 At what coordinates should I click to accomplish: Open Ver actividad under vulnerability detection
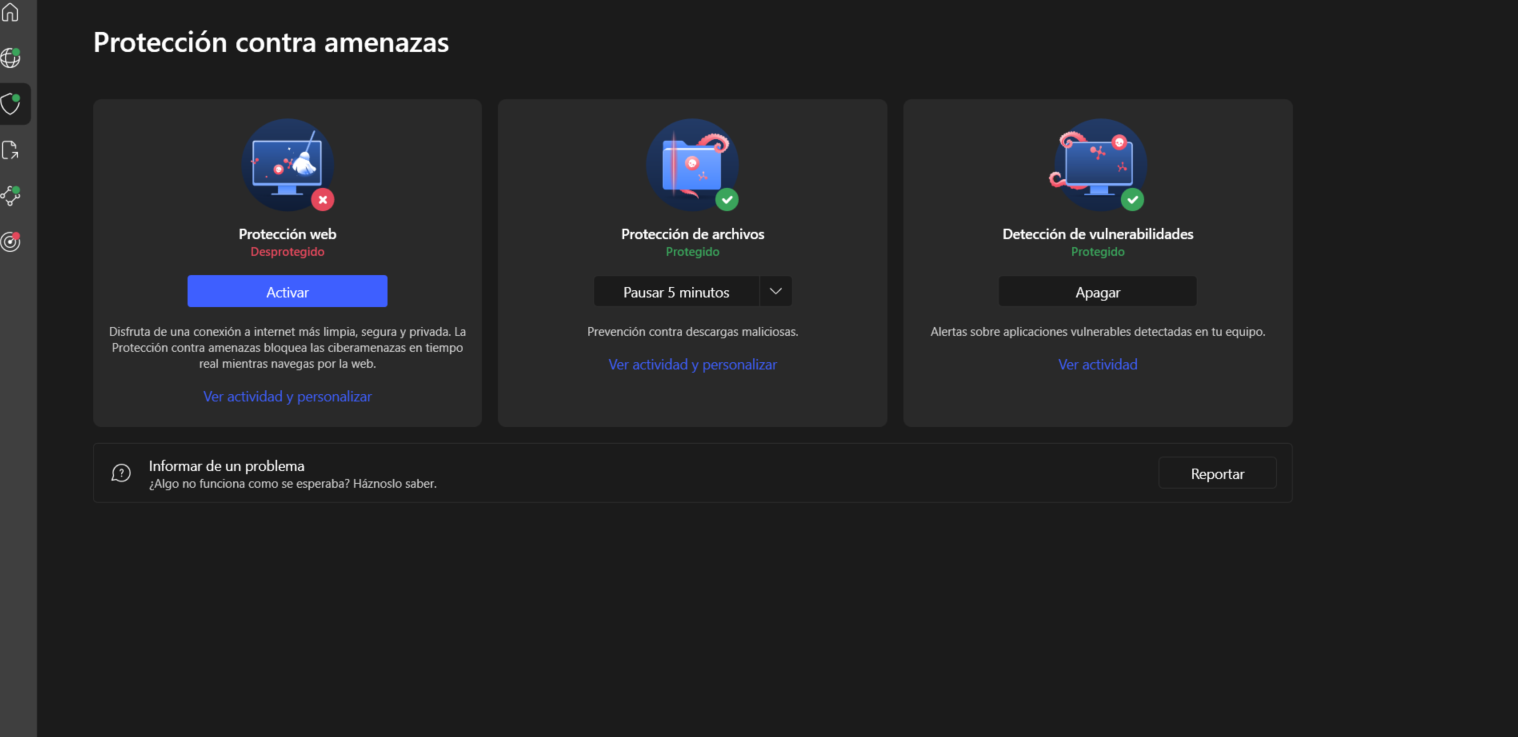(x=1097, y=365)
